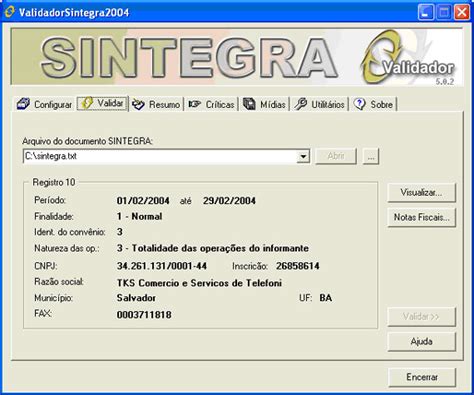
Task: Click the SINTEGRA Validador banner image
Action: (237, 57)
